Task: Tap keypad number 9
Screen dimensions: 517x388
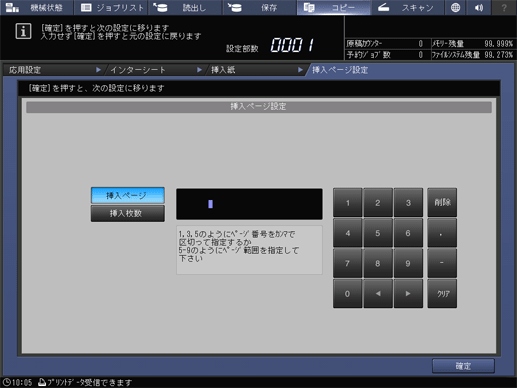Action: click(x=408, y=263)
